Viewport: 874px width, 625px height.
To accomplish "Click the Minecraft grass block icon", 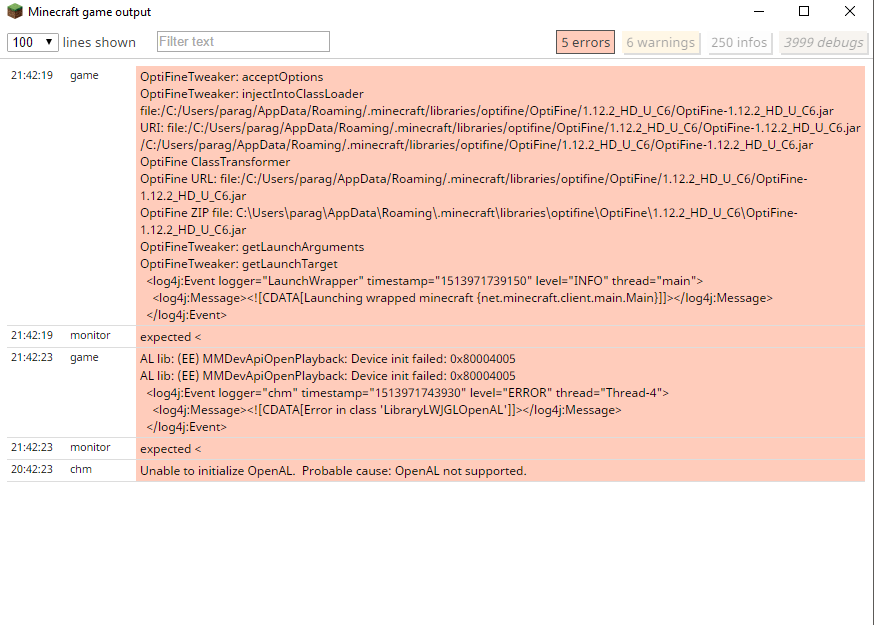I will pos(15,11).
